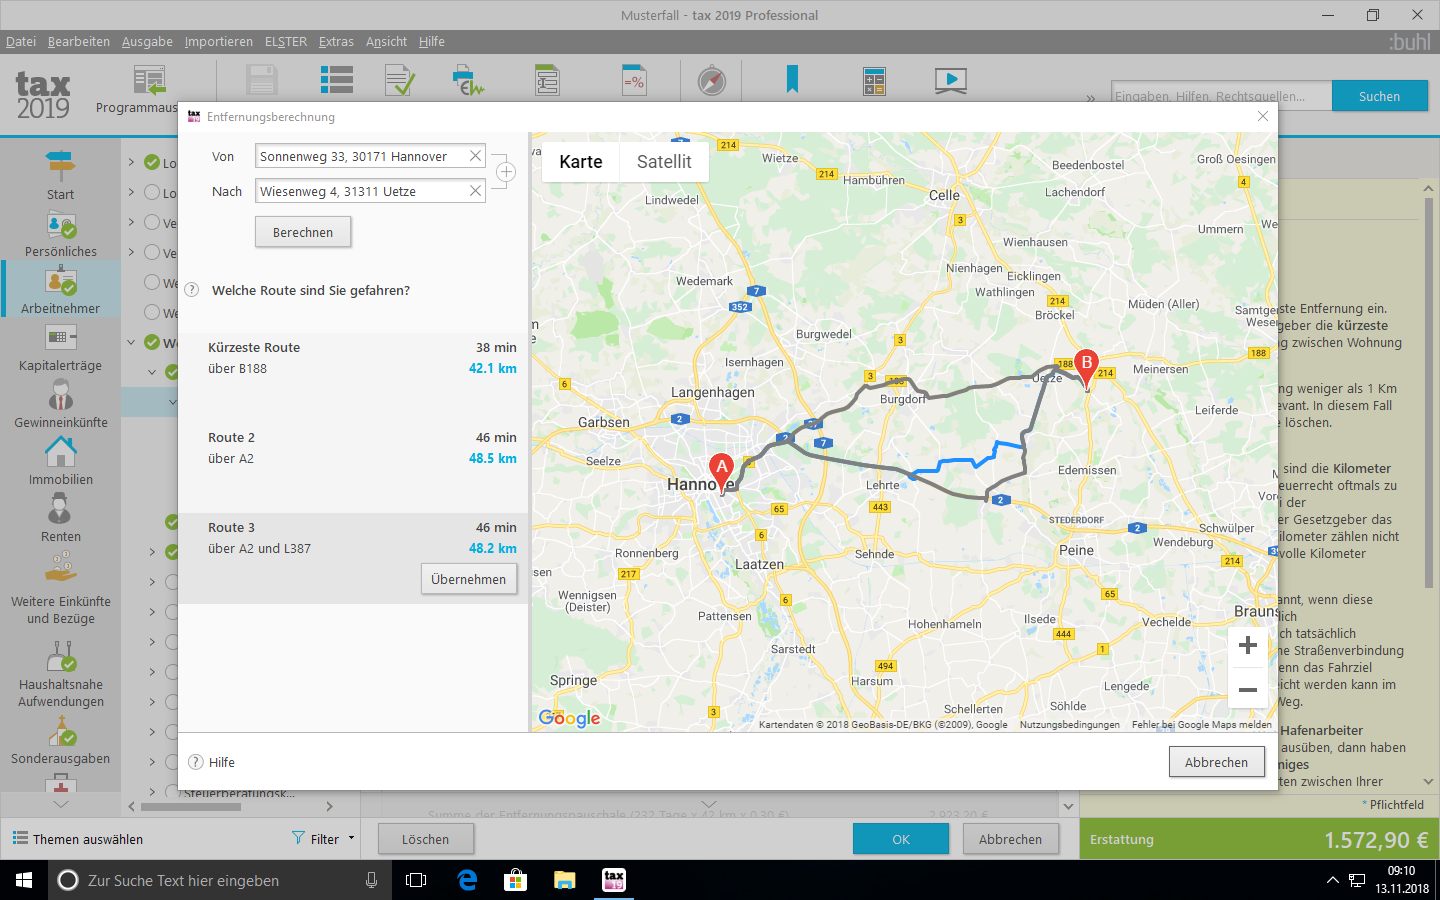Open the Kapitalerträge section
1440x900 pixels.
pos(60,348)
